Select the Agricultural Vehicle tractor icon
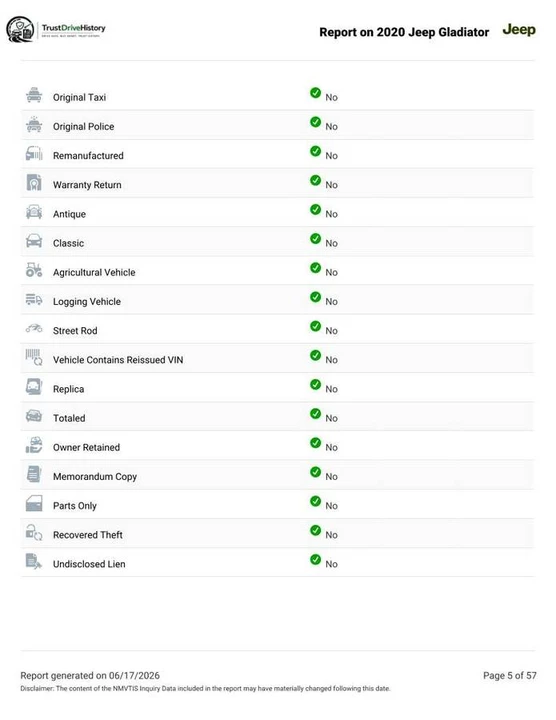 (x=34, y=270)
